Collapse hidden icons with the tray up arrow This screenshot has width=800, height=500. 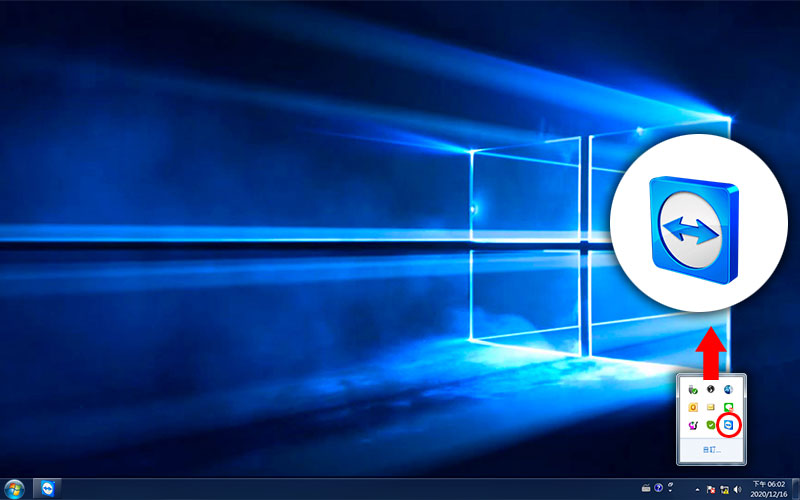point(697,490)
